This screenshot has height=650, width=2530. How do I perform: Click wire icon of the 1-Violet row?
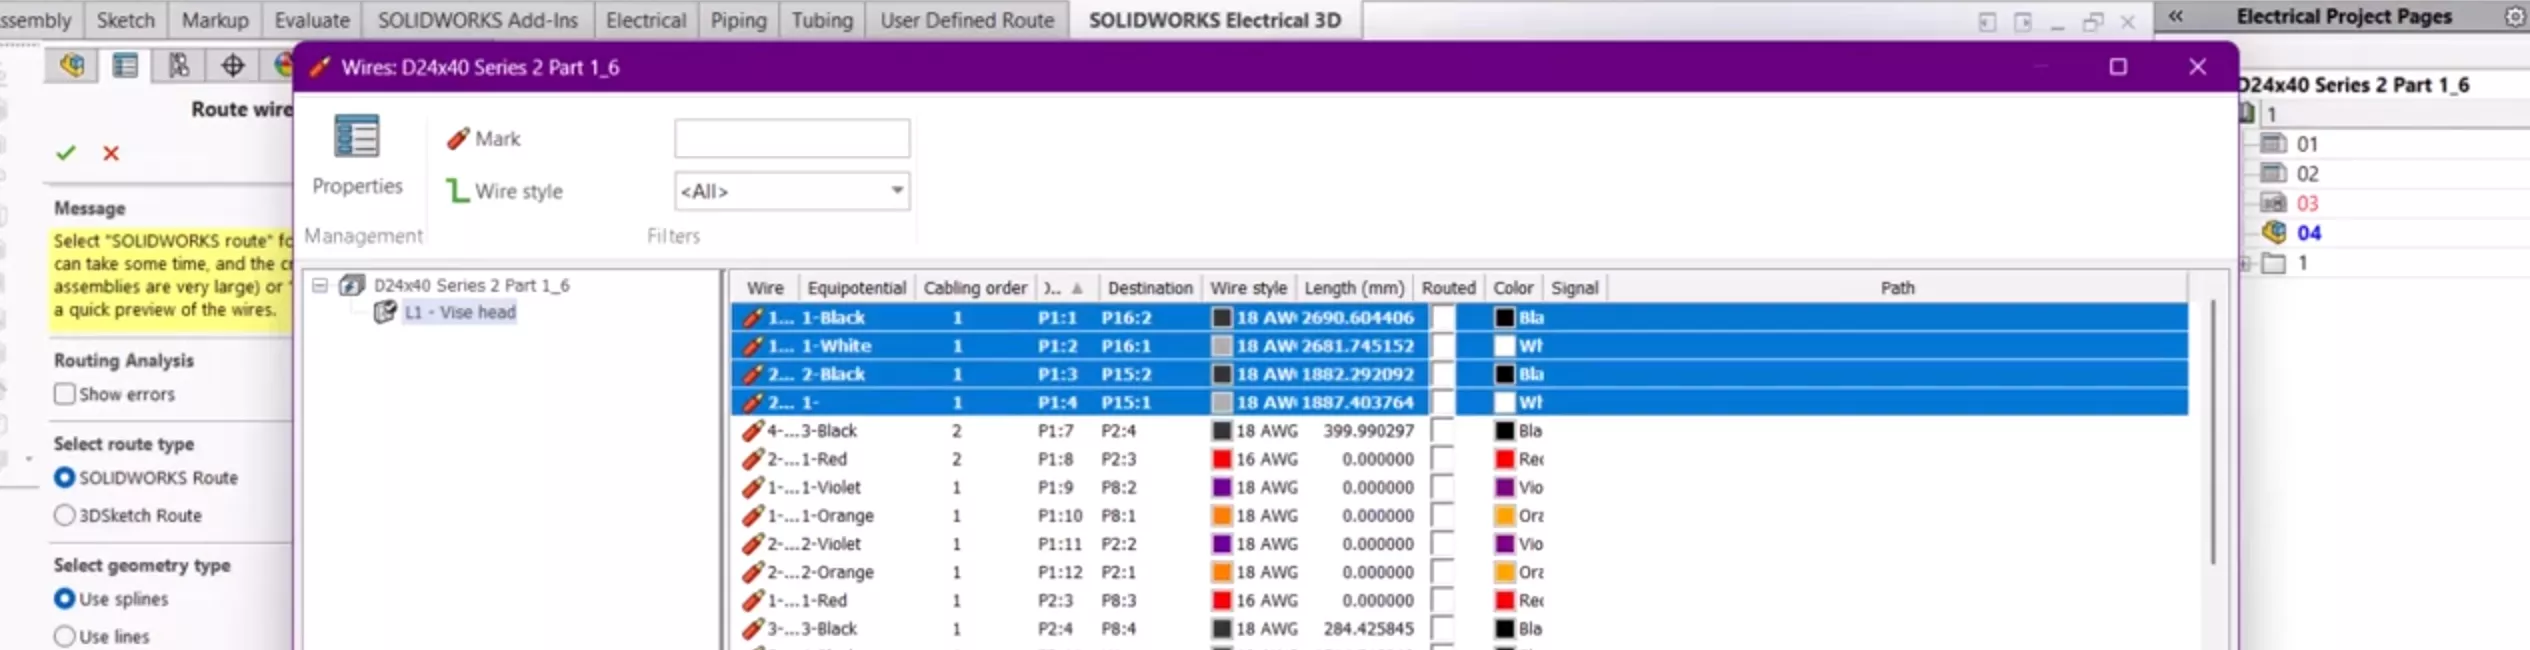click(x=752, y=488)
